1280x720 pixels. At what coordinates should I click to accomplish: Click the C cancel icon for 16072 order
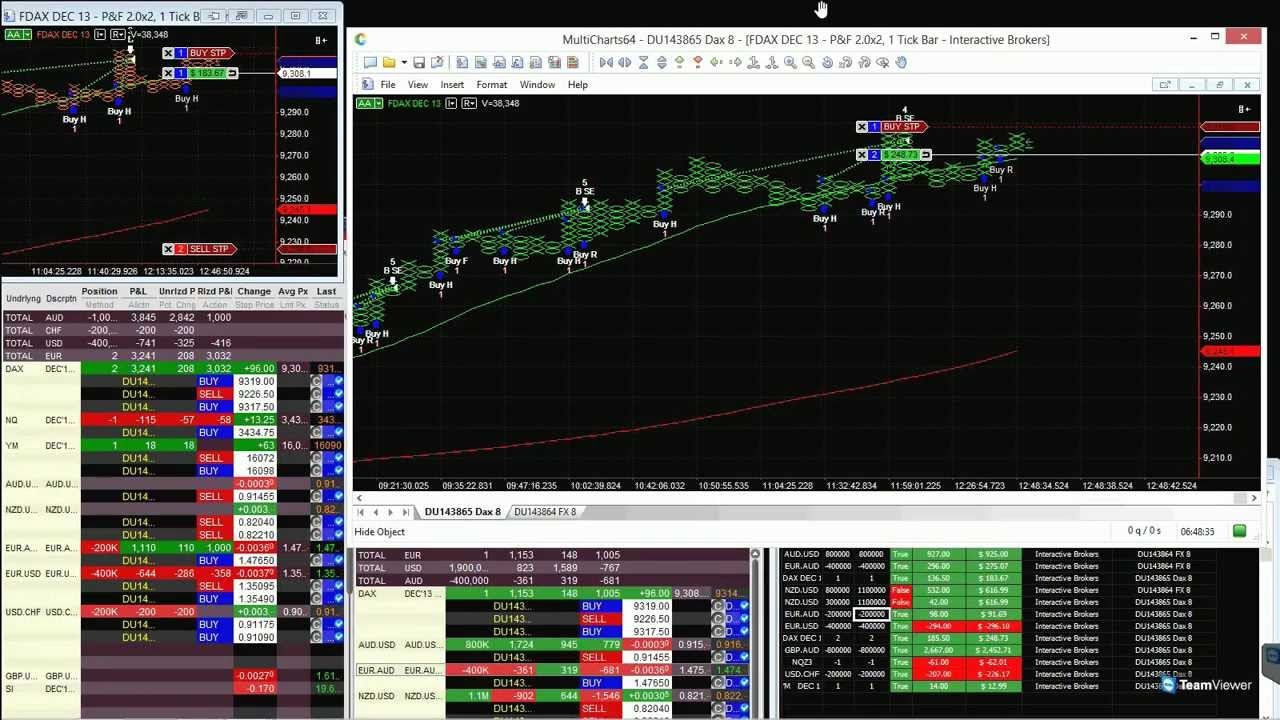click(x=316, y=458)
